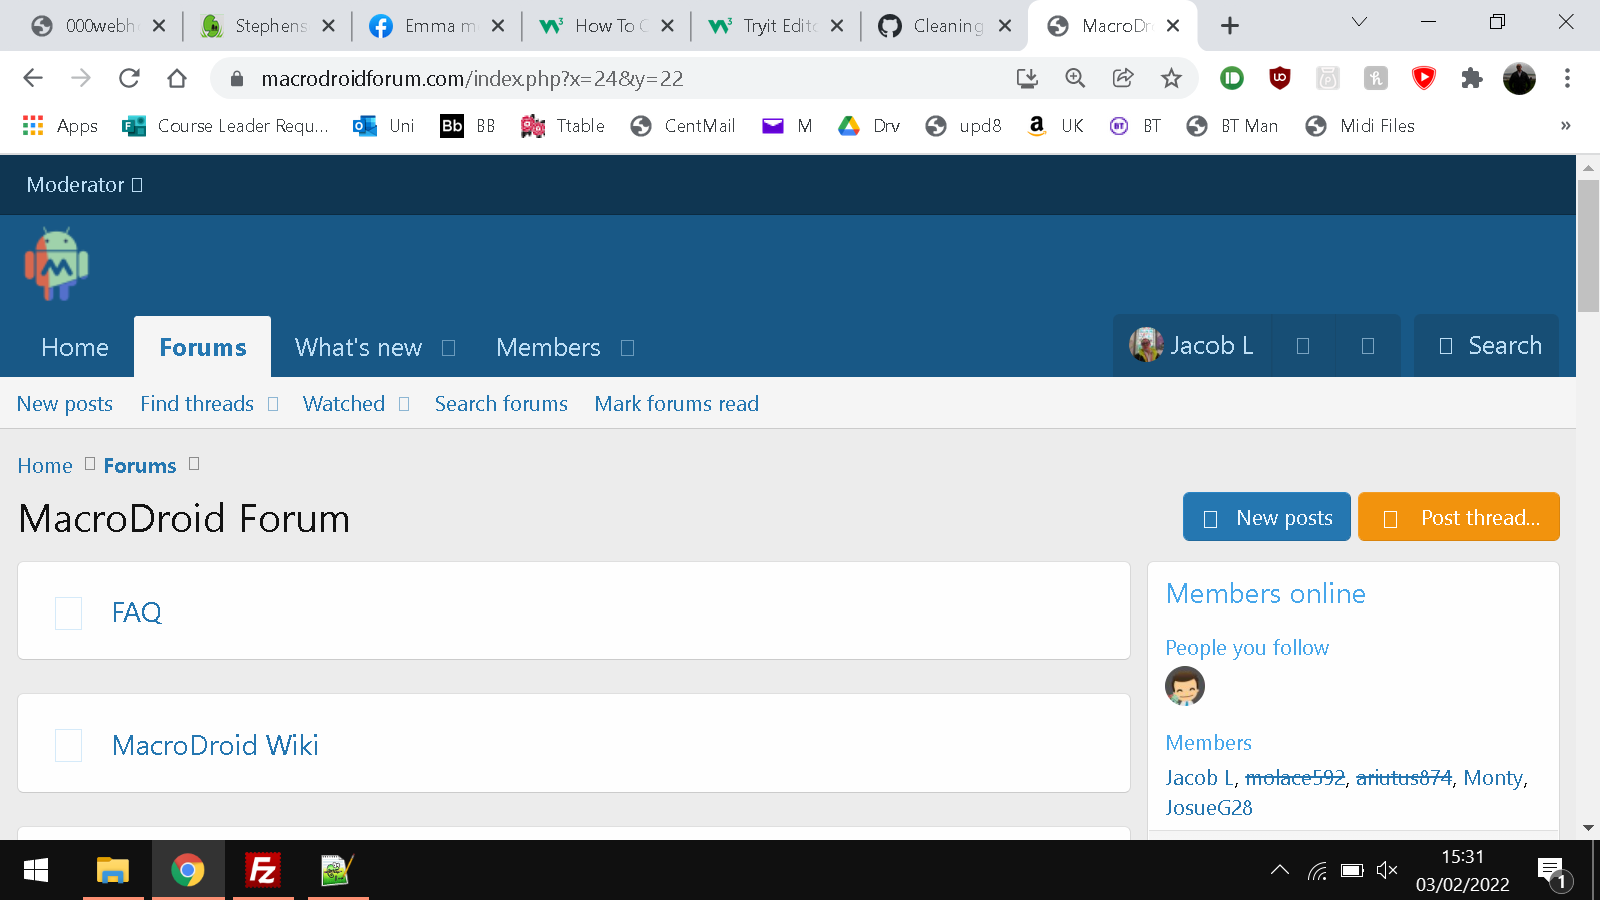
Task: Open Chrome extensions puzzle icon
Action: (x=1472, y=78)
